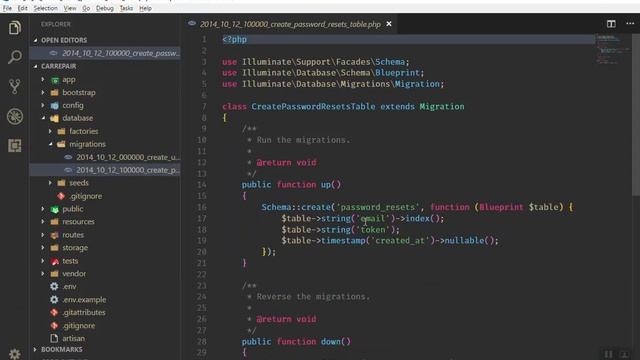Click the config folder icon
Screen dimensions: 640x360
(x=54, y=105)
